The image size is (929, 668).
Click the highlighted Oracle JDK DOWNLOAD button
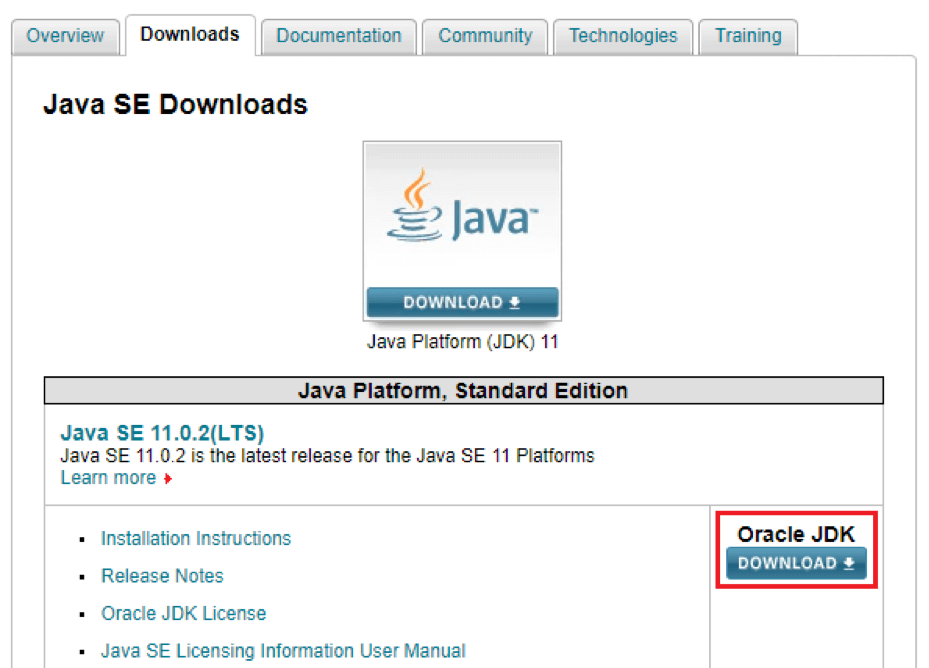coord(795,563)
